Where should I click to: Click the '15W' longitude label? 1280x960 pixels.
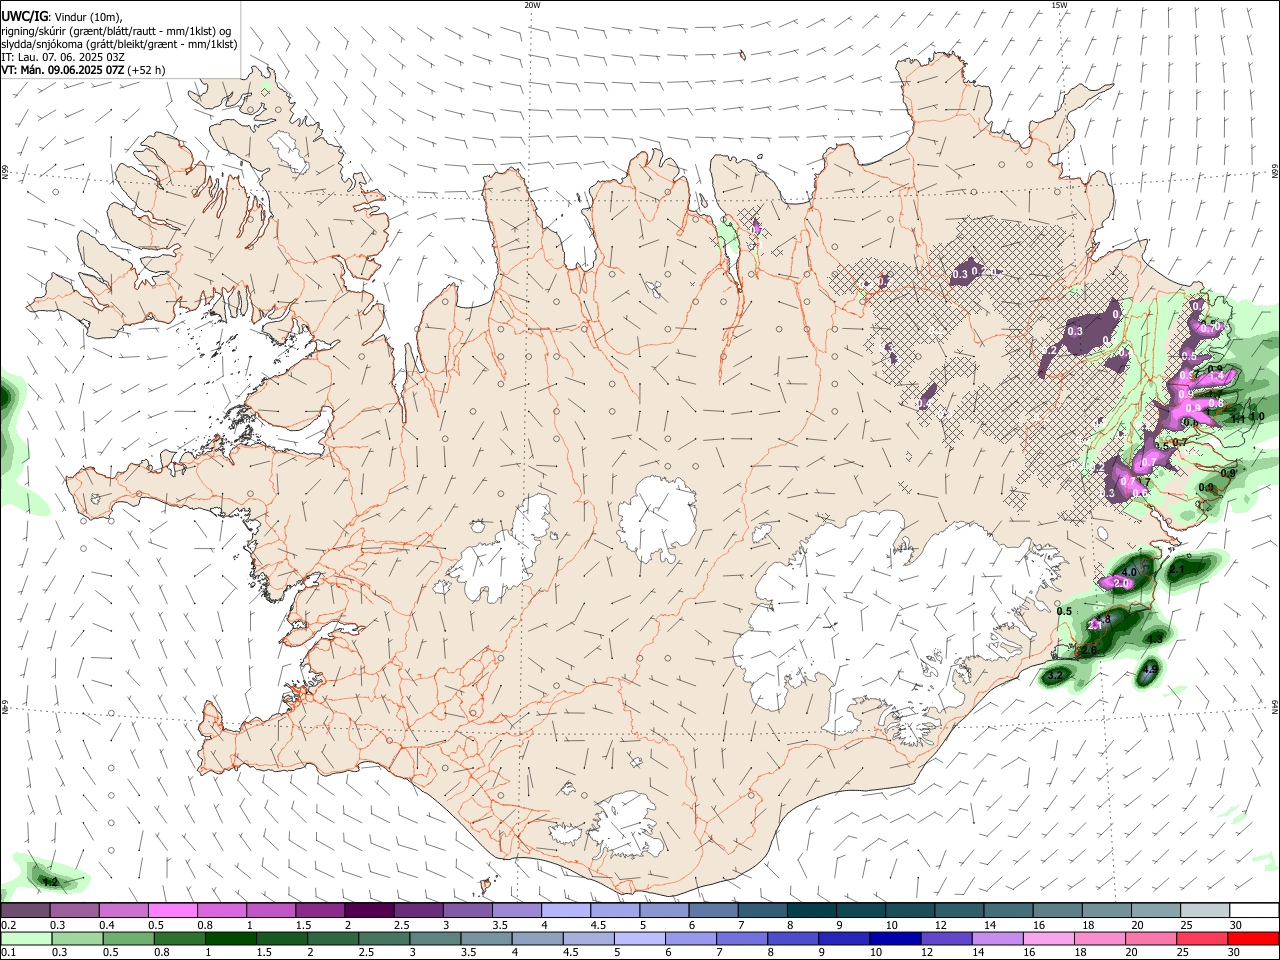(1059, 5)
